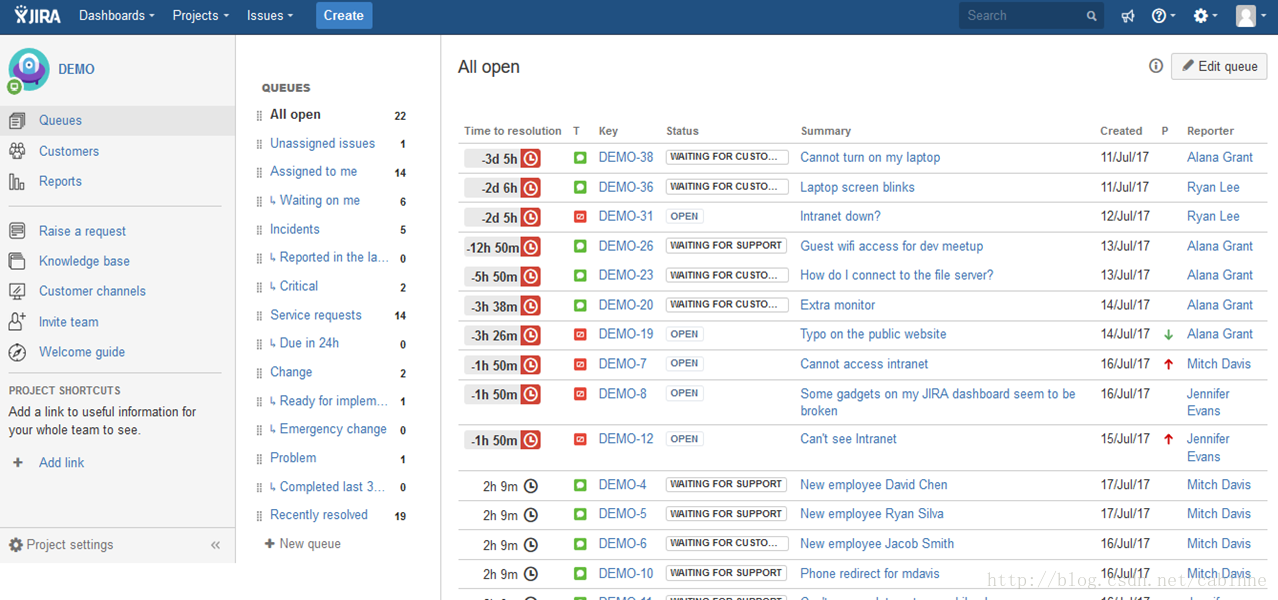Click the DEMO project avatar
The width and height of the screenshot is (1278, 600).
(x=28, y=69)
